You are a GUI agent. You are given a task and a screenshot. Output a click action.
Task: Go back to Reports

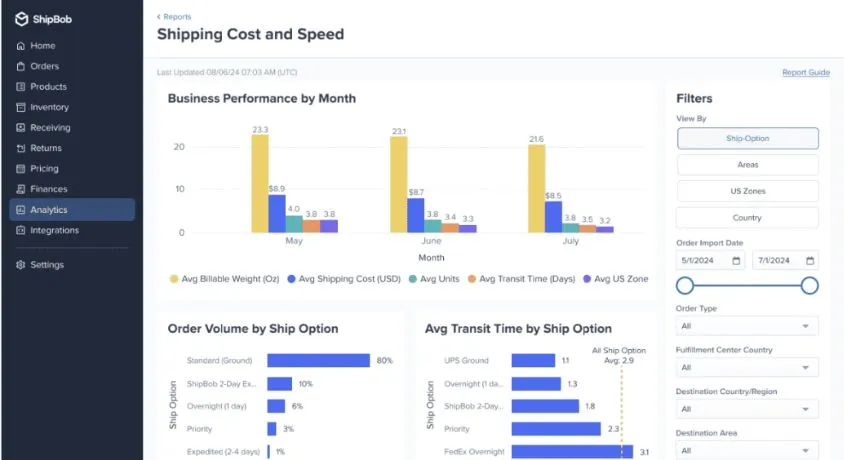point(174,17)
